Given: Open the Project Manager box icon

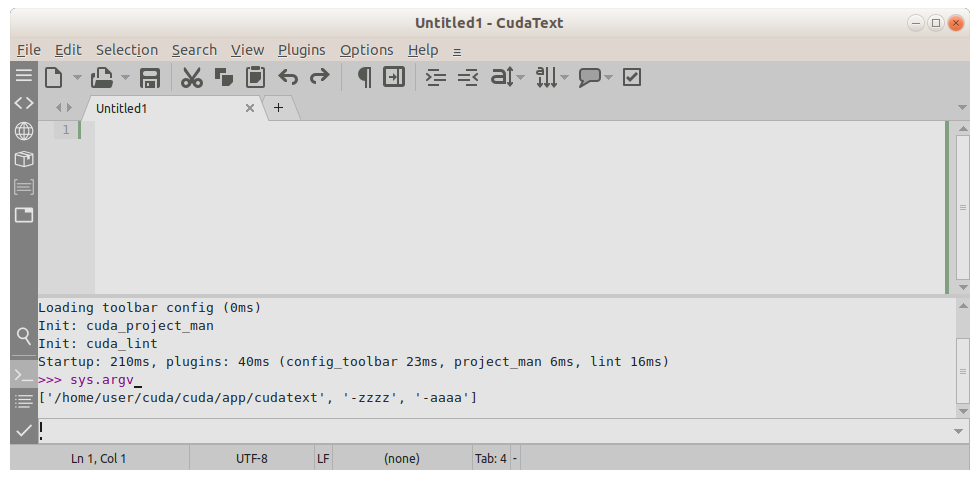Looking at the screenshot, I should (x=24, y=159).
